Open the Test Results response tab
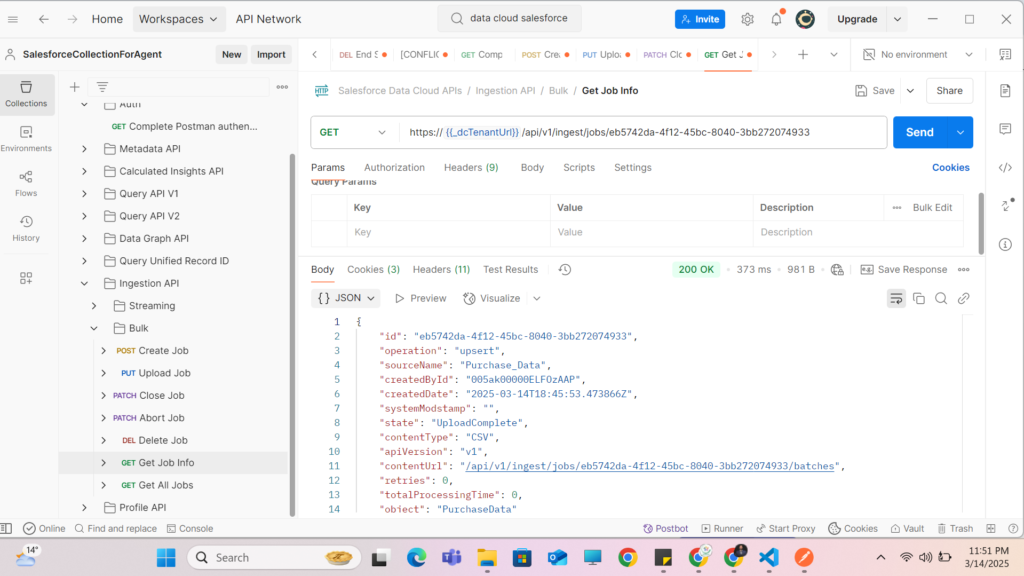 click(x=511, y=269)
